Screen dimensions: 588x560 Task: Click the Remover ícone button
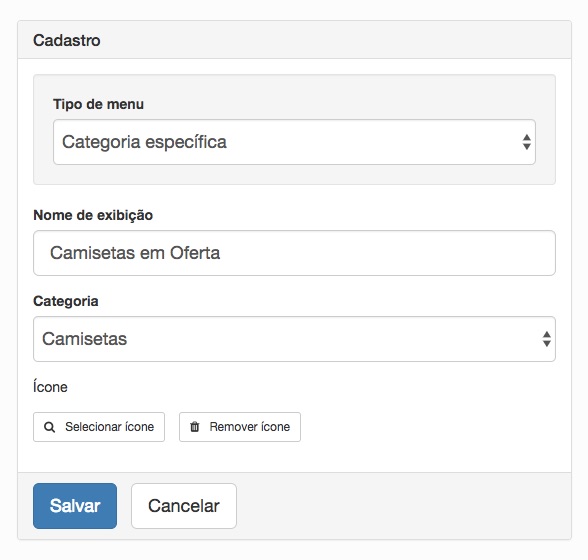tap(240, 427)
